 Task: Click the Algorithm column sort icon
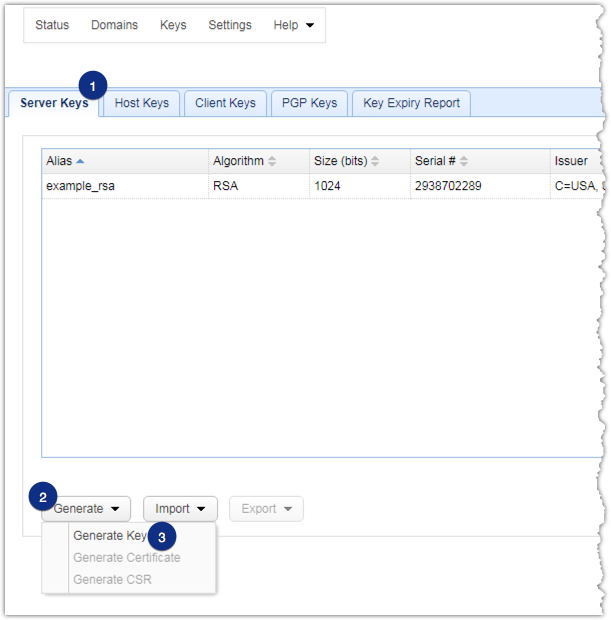(272, 161)
